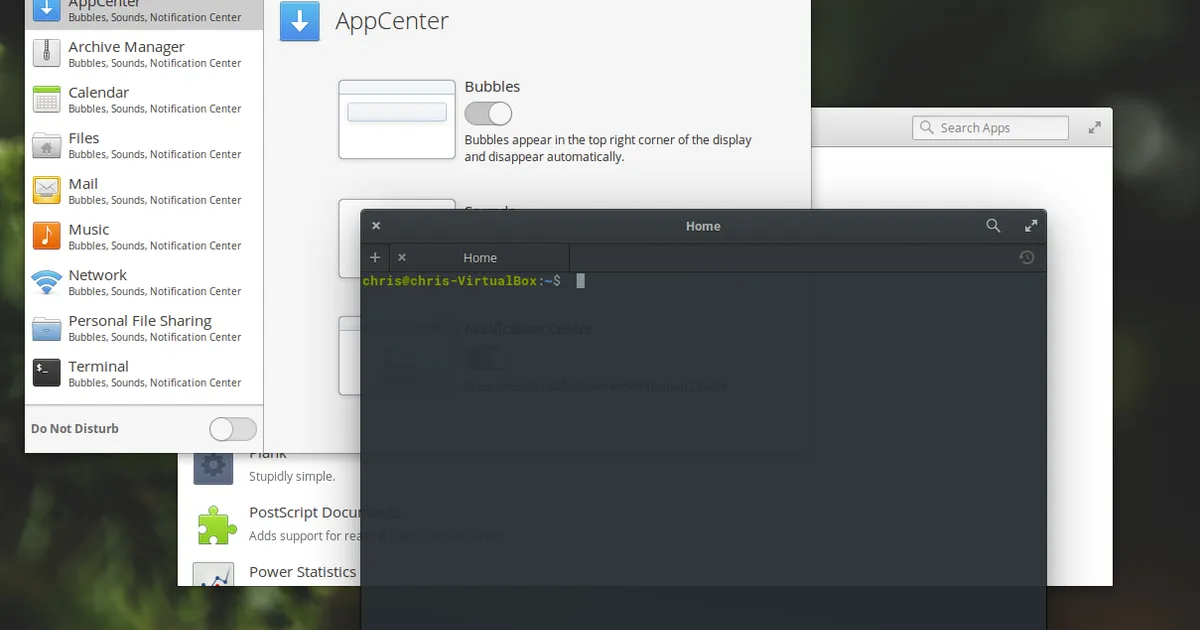This screenshot has width=1200, height=630.
Task: Open the Archive Manager notification settings
Action: 144,53
